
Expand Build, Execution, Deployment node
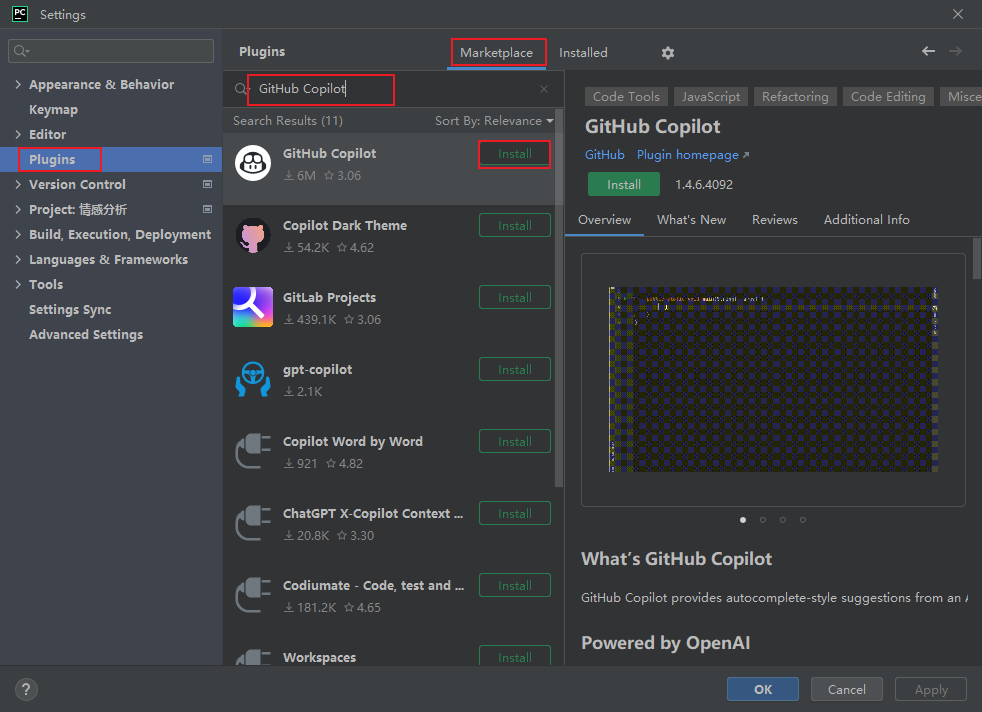pyautogui.click(x=18, y=234)
